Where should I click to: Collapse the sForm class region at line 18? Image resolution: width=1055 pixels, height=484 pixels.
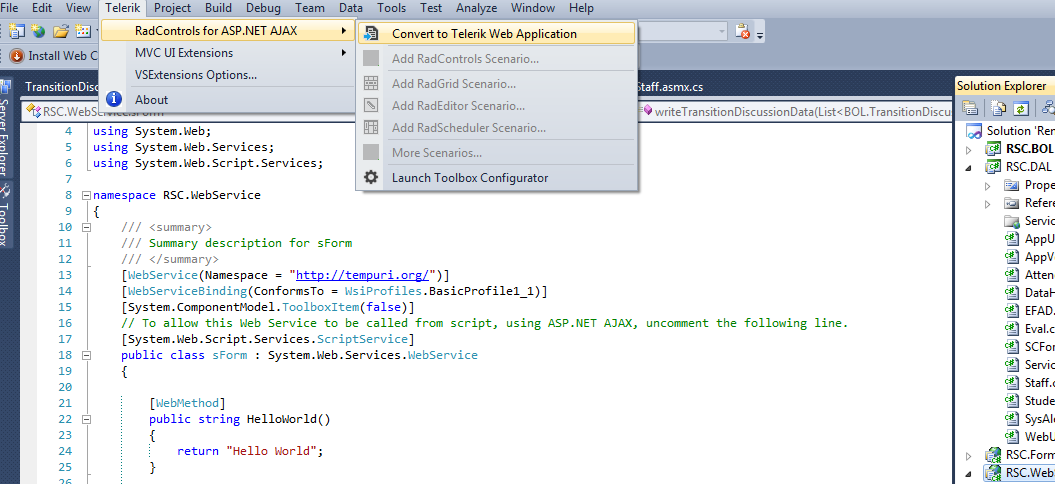pyautogui.click(x=85, y=355)
